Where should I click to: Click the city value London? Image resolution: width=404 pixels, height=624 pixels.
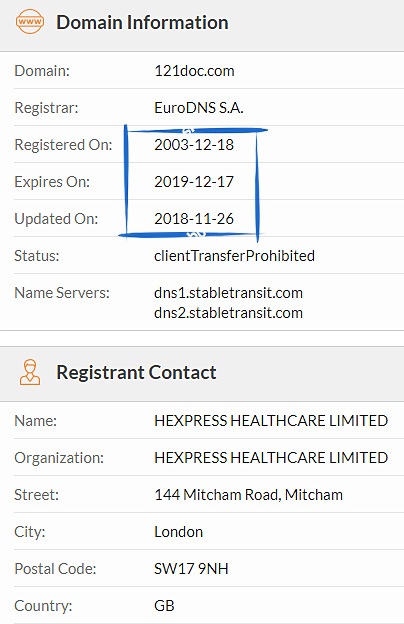[179, 532]
